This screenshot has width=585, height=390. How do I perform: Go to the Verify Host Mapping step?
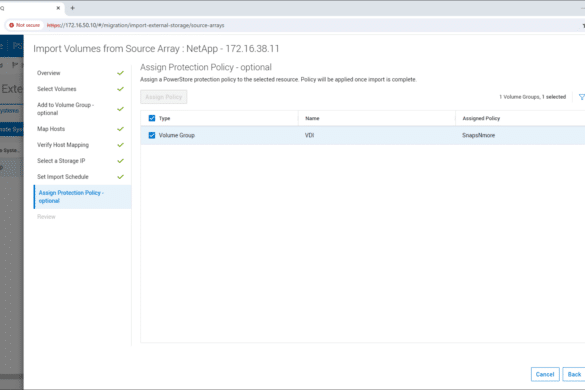click(x=63, y=145)
